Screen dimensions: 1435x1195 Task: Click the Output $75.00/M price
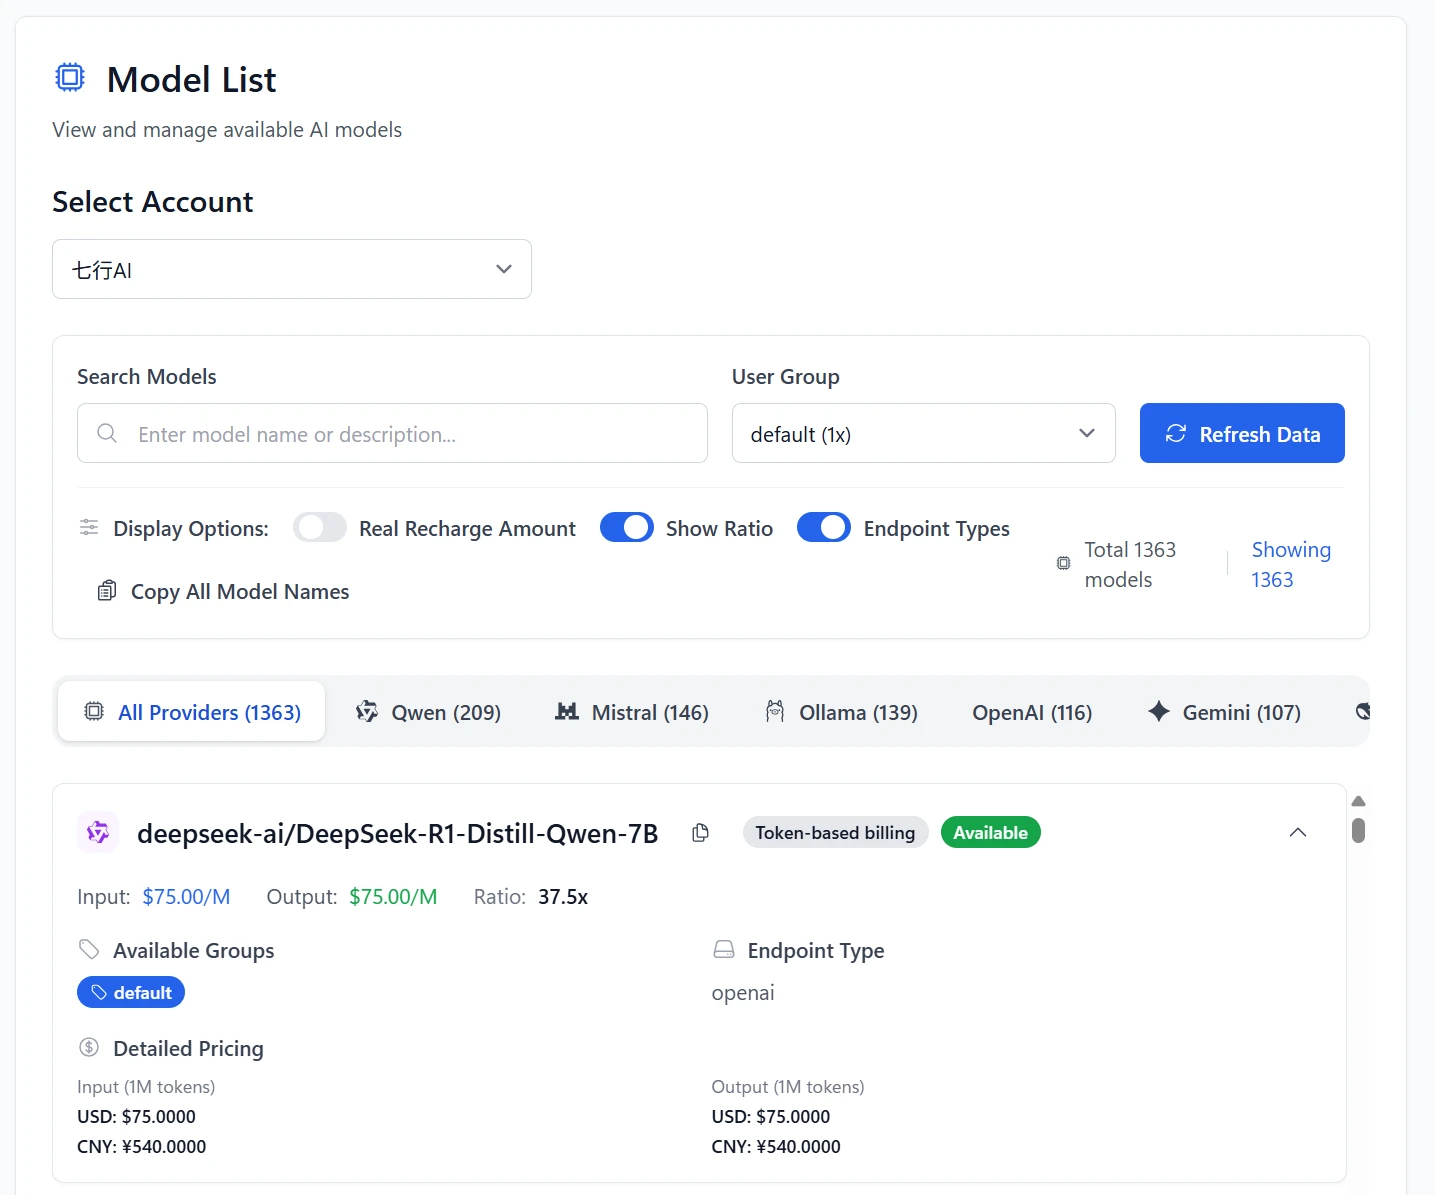(x=393, y=896)
